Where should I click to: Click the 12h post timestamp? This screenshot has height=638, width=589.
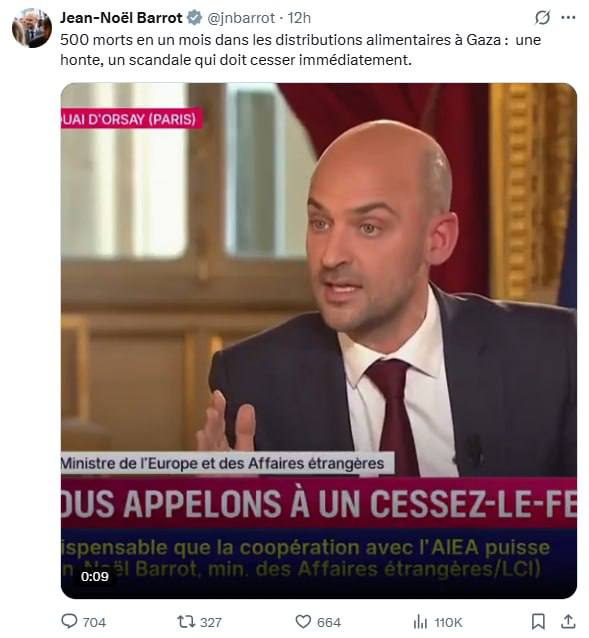(x=299, y=18)
